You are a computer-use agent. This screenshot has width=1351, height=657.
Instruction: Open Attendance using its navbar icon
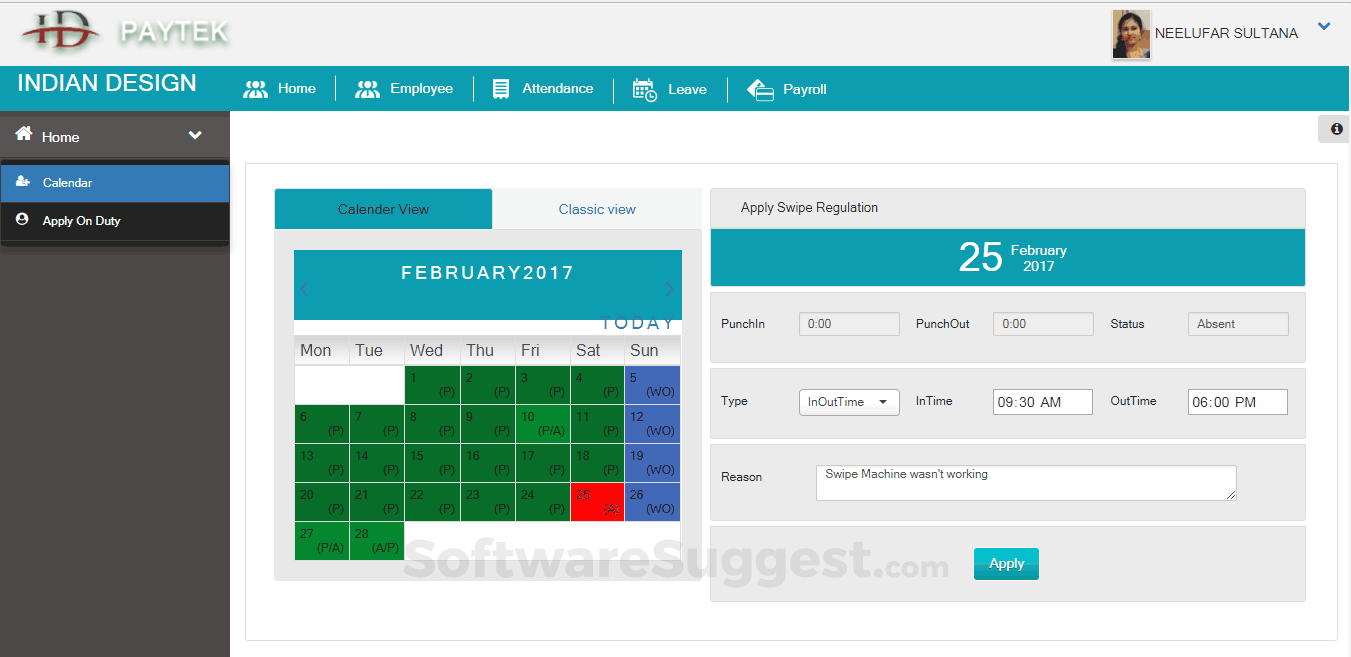pos(501,88)
